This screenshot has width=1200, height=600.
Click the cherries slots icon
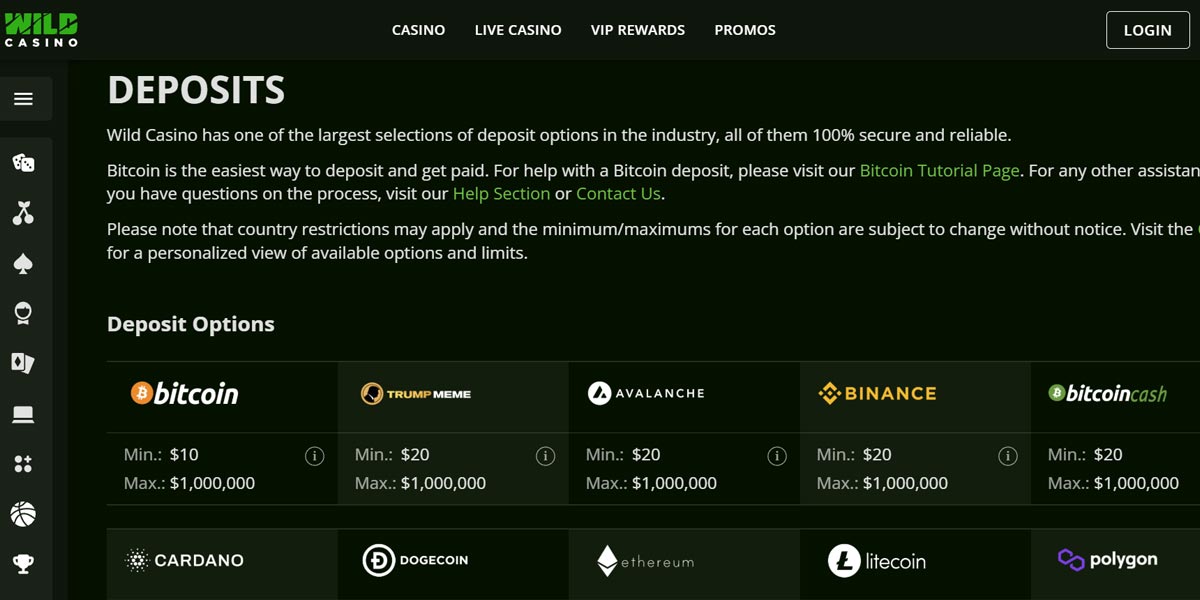[x=23, y=212]
